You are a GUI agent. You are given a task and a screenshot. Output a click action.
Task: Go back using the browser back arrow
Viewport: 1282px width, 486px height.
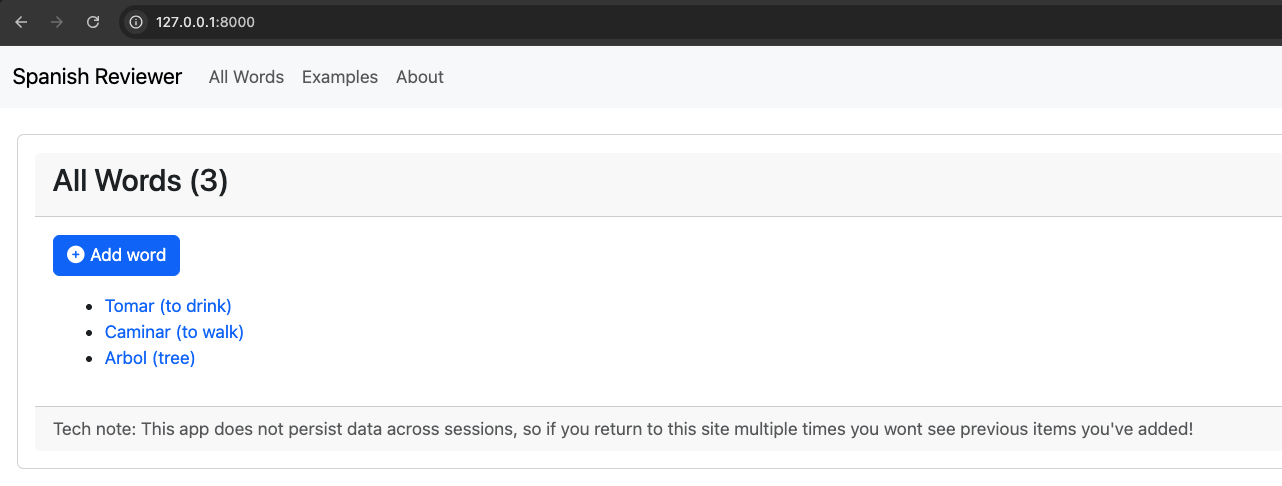(21, 22)
